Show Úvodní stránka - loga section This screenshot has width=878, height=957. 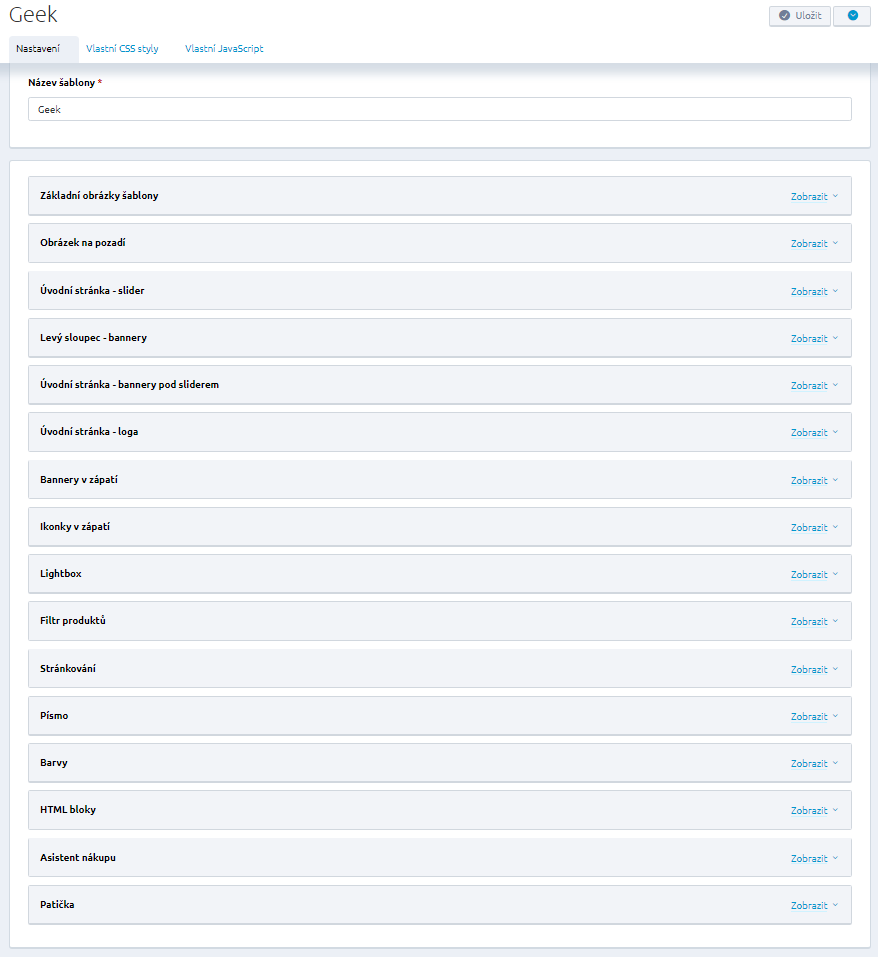[x=813, y=433]
